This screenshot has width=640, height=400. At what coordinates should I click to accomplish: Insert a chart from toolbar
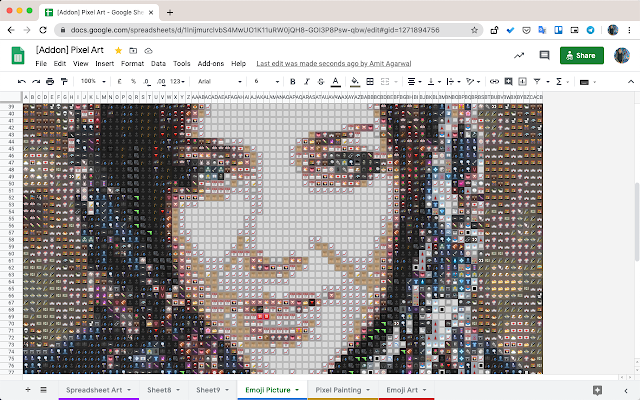(522, 82)
